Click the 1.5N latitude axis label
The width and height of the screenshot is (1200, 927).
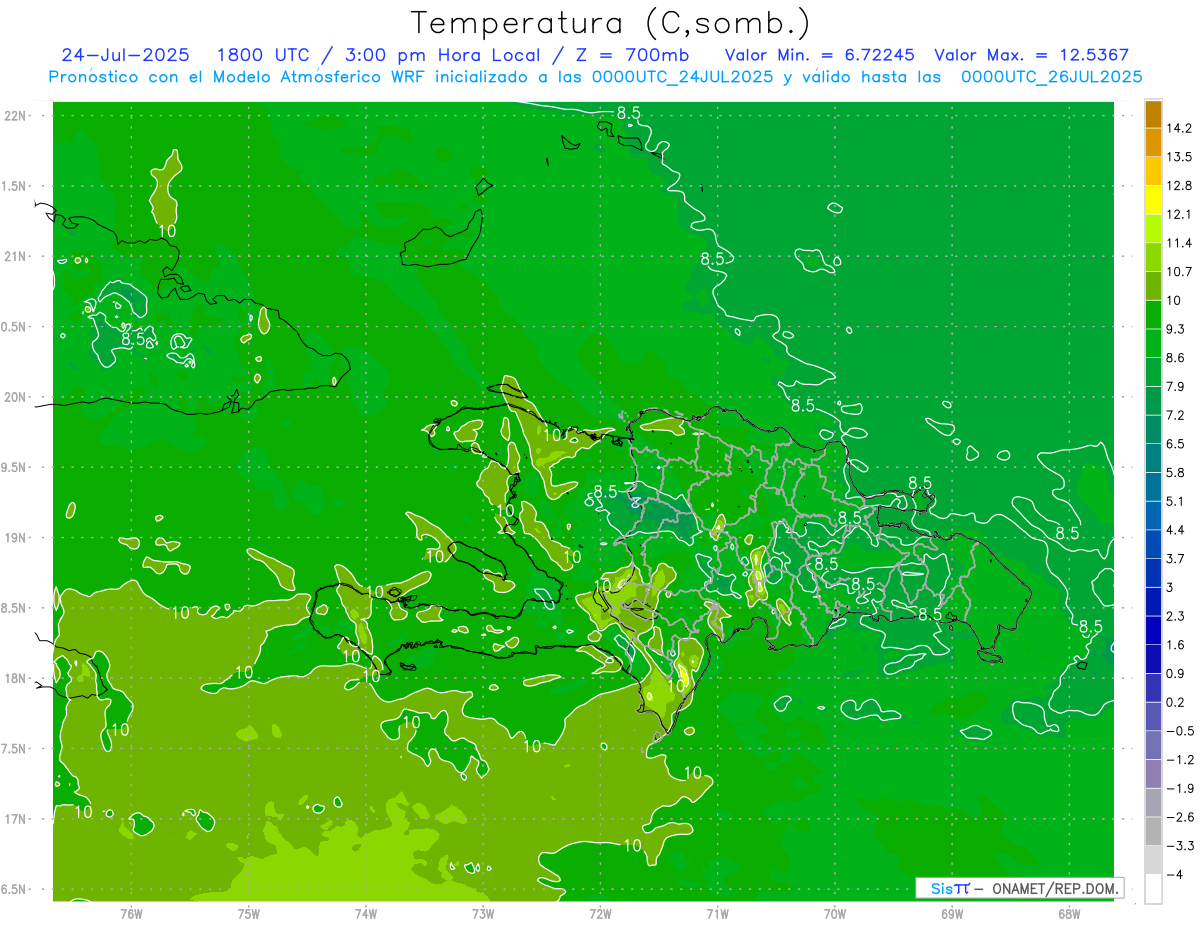pyautogui.click(x=15, y=186)
